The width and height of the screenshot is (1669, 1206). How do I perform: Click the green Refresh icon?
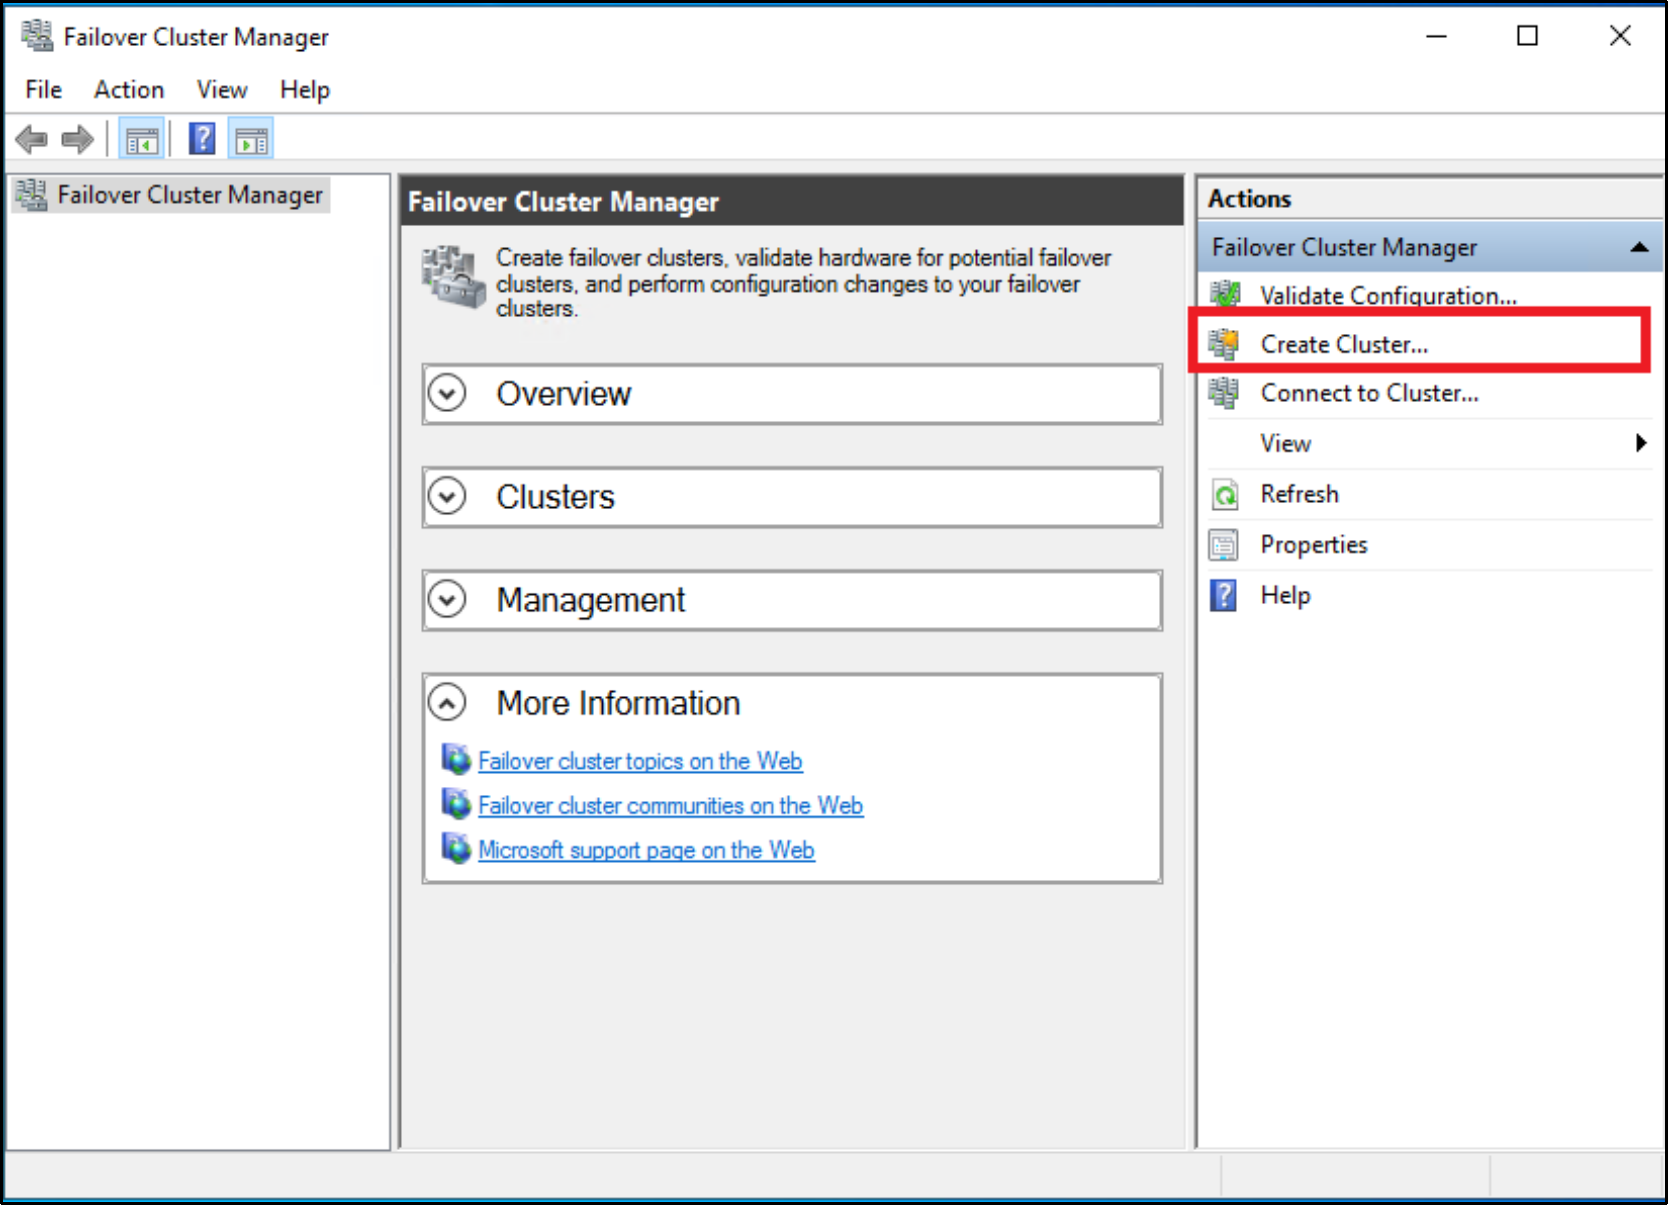point(1224,494)
